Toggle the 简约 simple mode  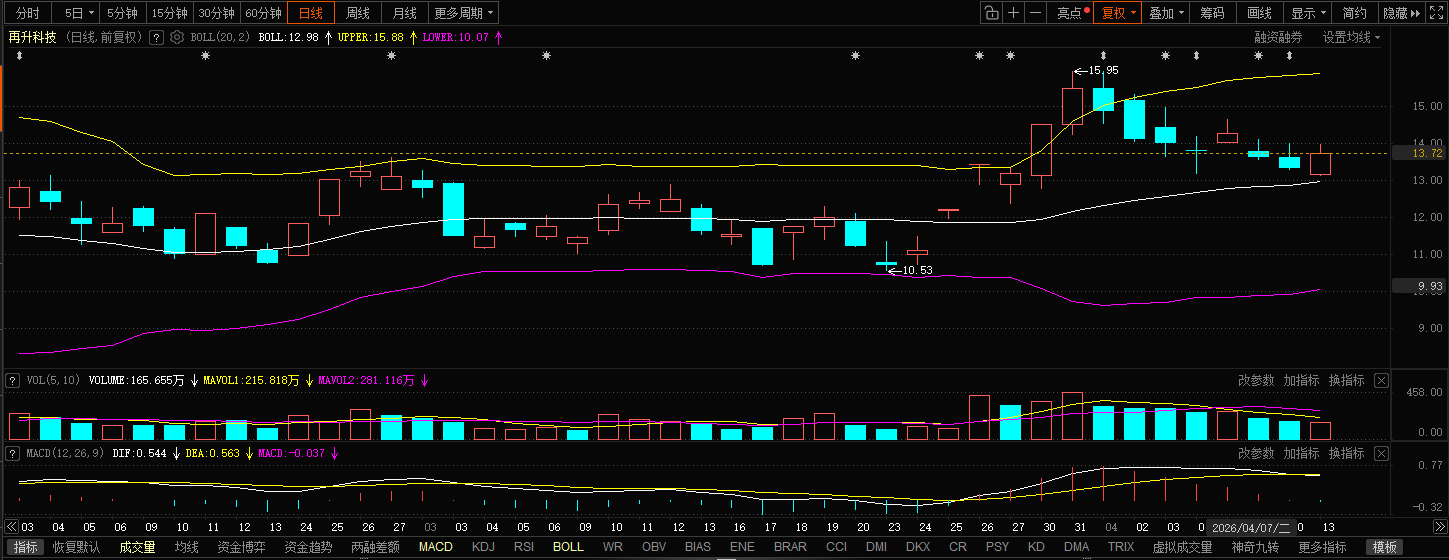pos(1355,13)
